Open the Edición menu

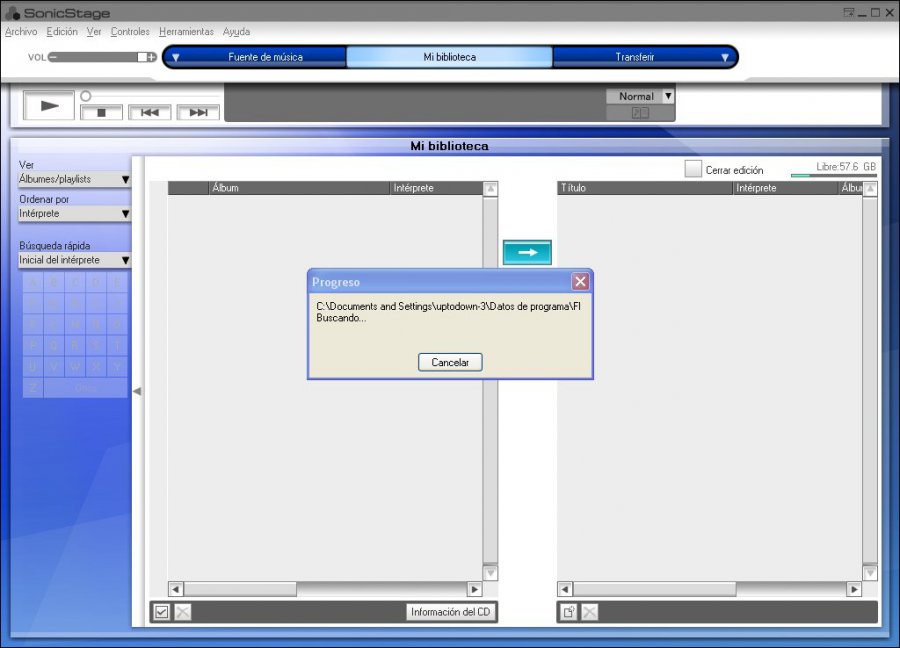pyautogui.click(x=62, y=32)
